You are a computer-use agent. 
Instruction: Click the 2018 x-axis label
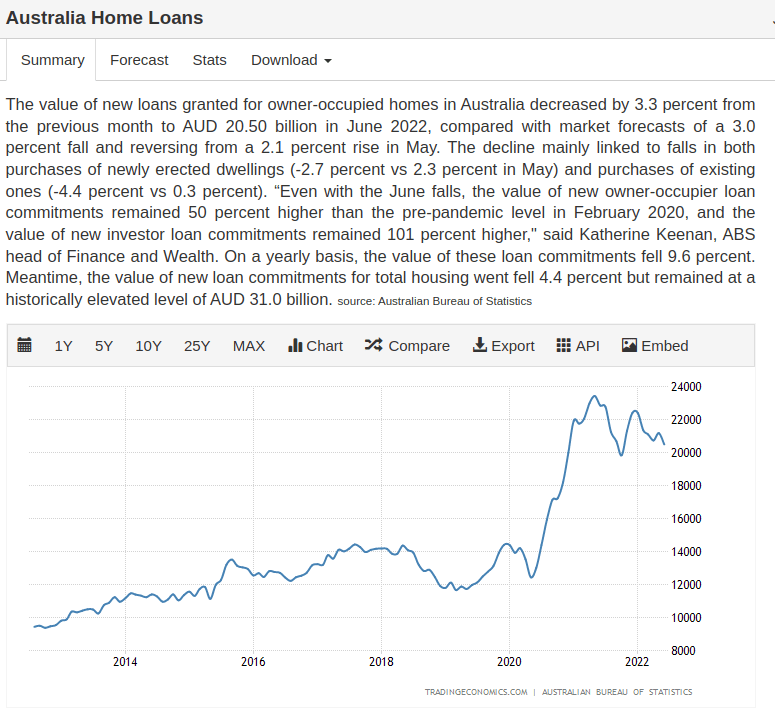point(381,662)
